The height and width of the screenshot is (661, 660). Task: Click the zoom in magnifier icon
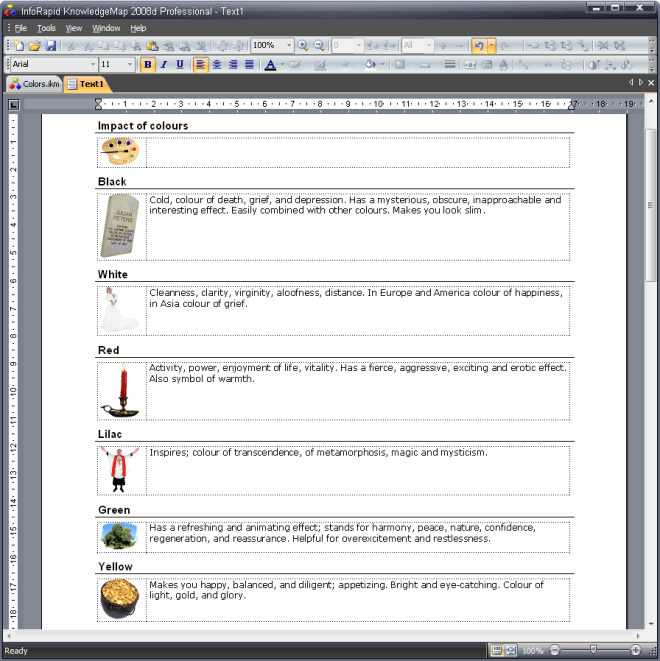click(x=303, y=46)
